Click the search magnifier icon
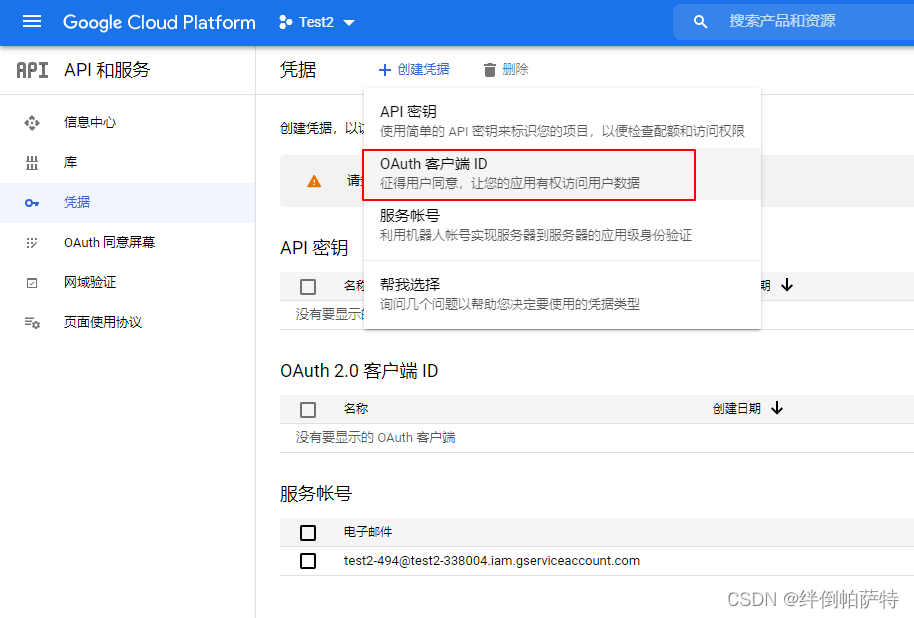914x618 pixels. tap(700, 22)
